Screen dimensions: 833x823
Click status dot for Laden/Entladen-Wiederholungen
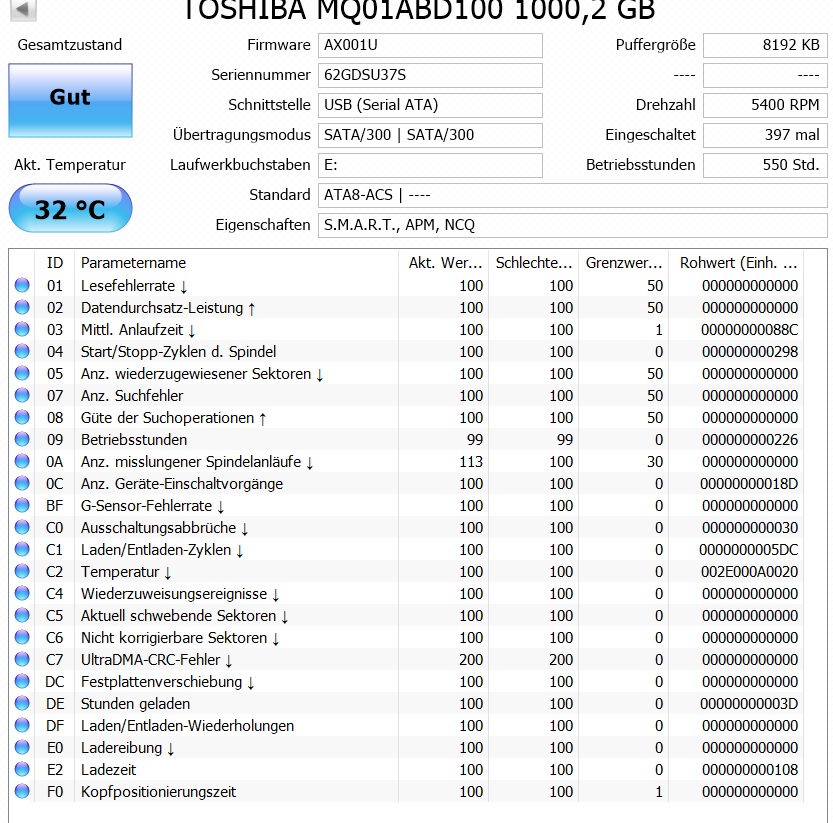(22, 725)
